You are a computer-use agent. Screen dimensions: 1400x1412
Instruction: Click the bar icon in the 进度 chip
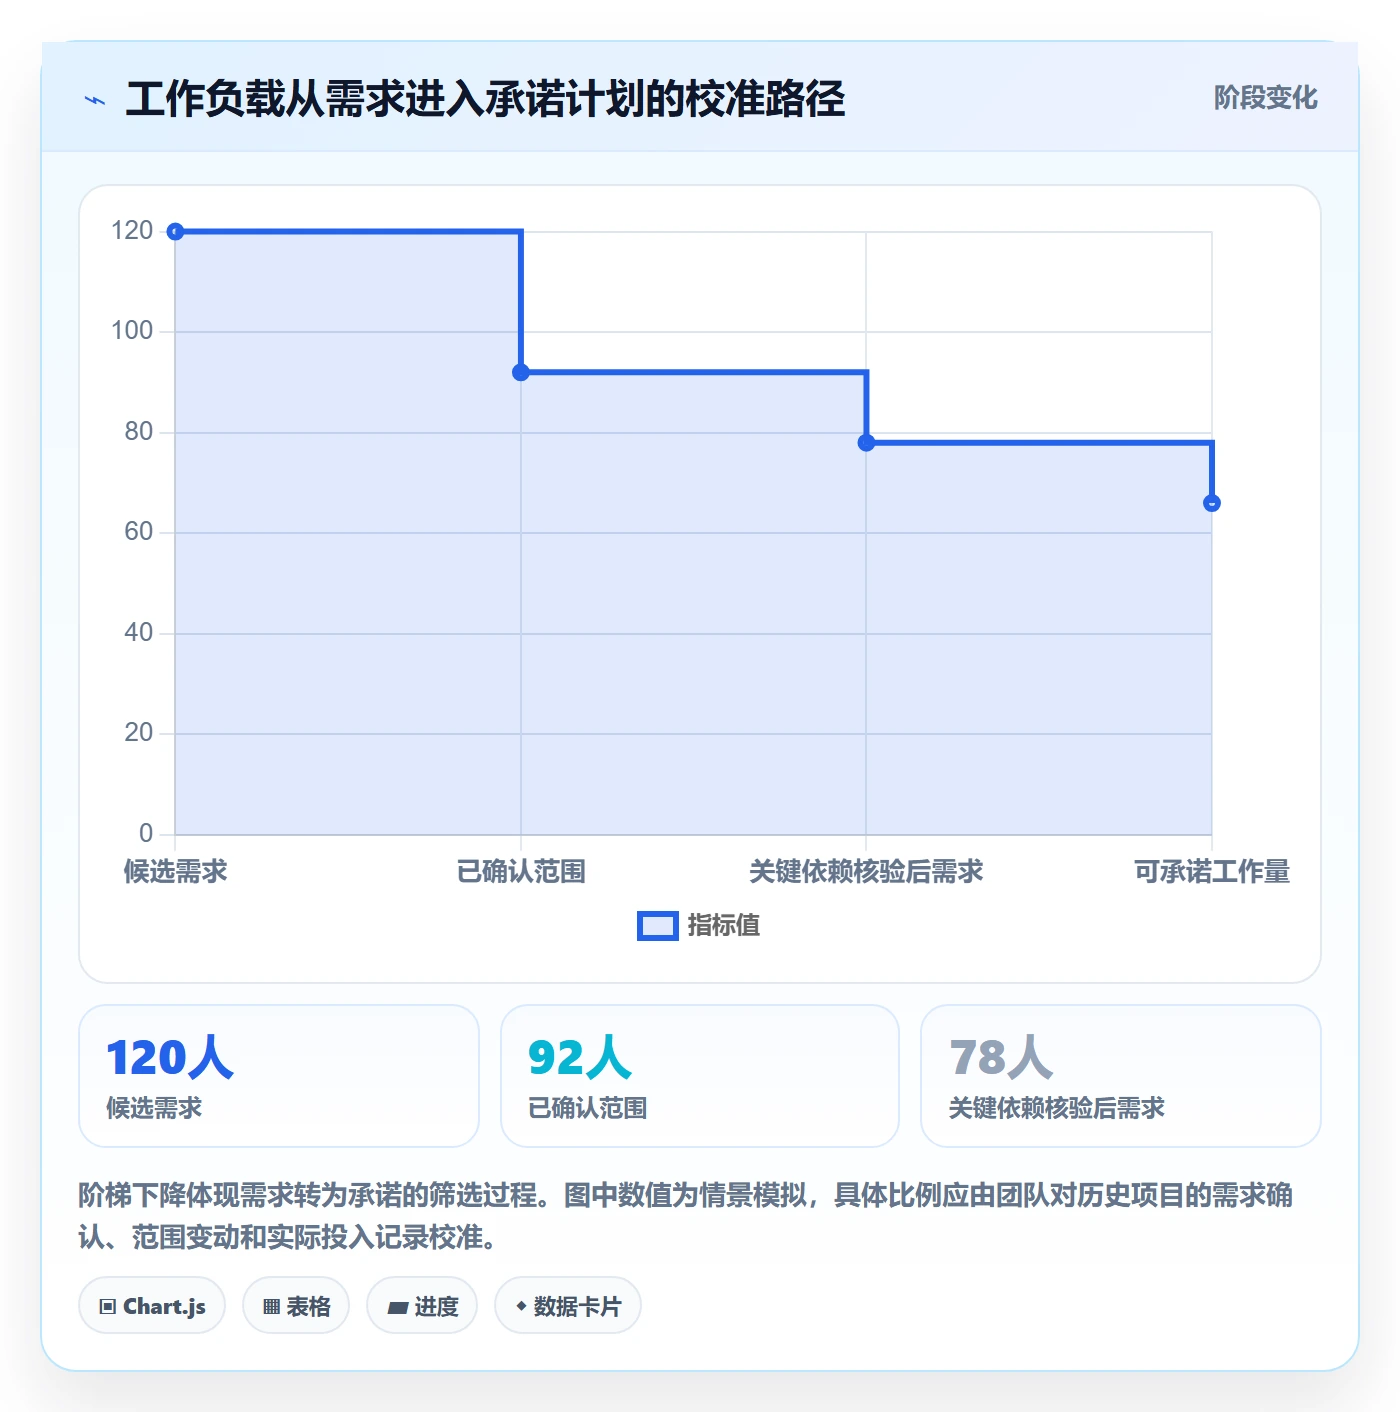click(398, 1308)
